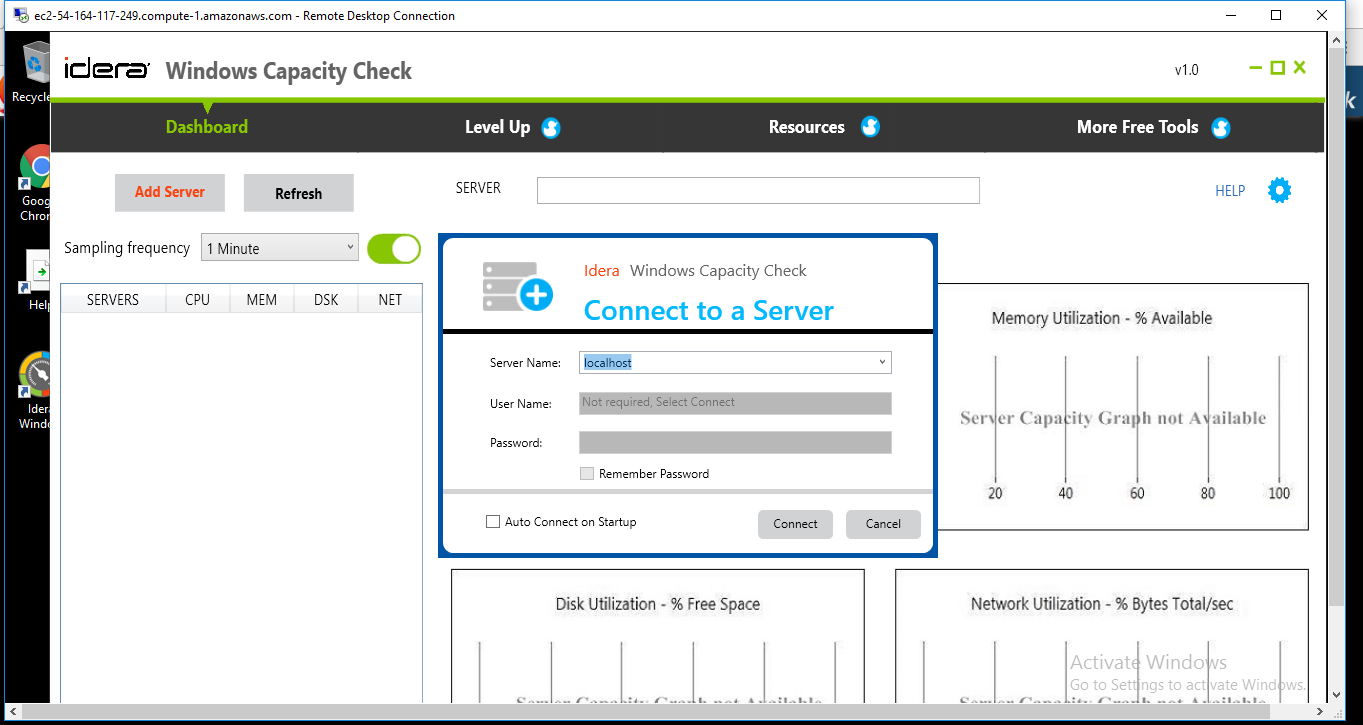Viewport: 1363px width, 725px height.
Task: Disable the sampling frequency toggle
Action: pyautogui.click(x=394, y=248)
